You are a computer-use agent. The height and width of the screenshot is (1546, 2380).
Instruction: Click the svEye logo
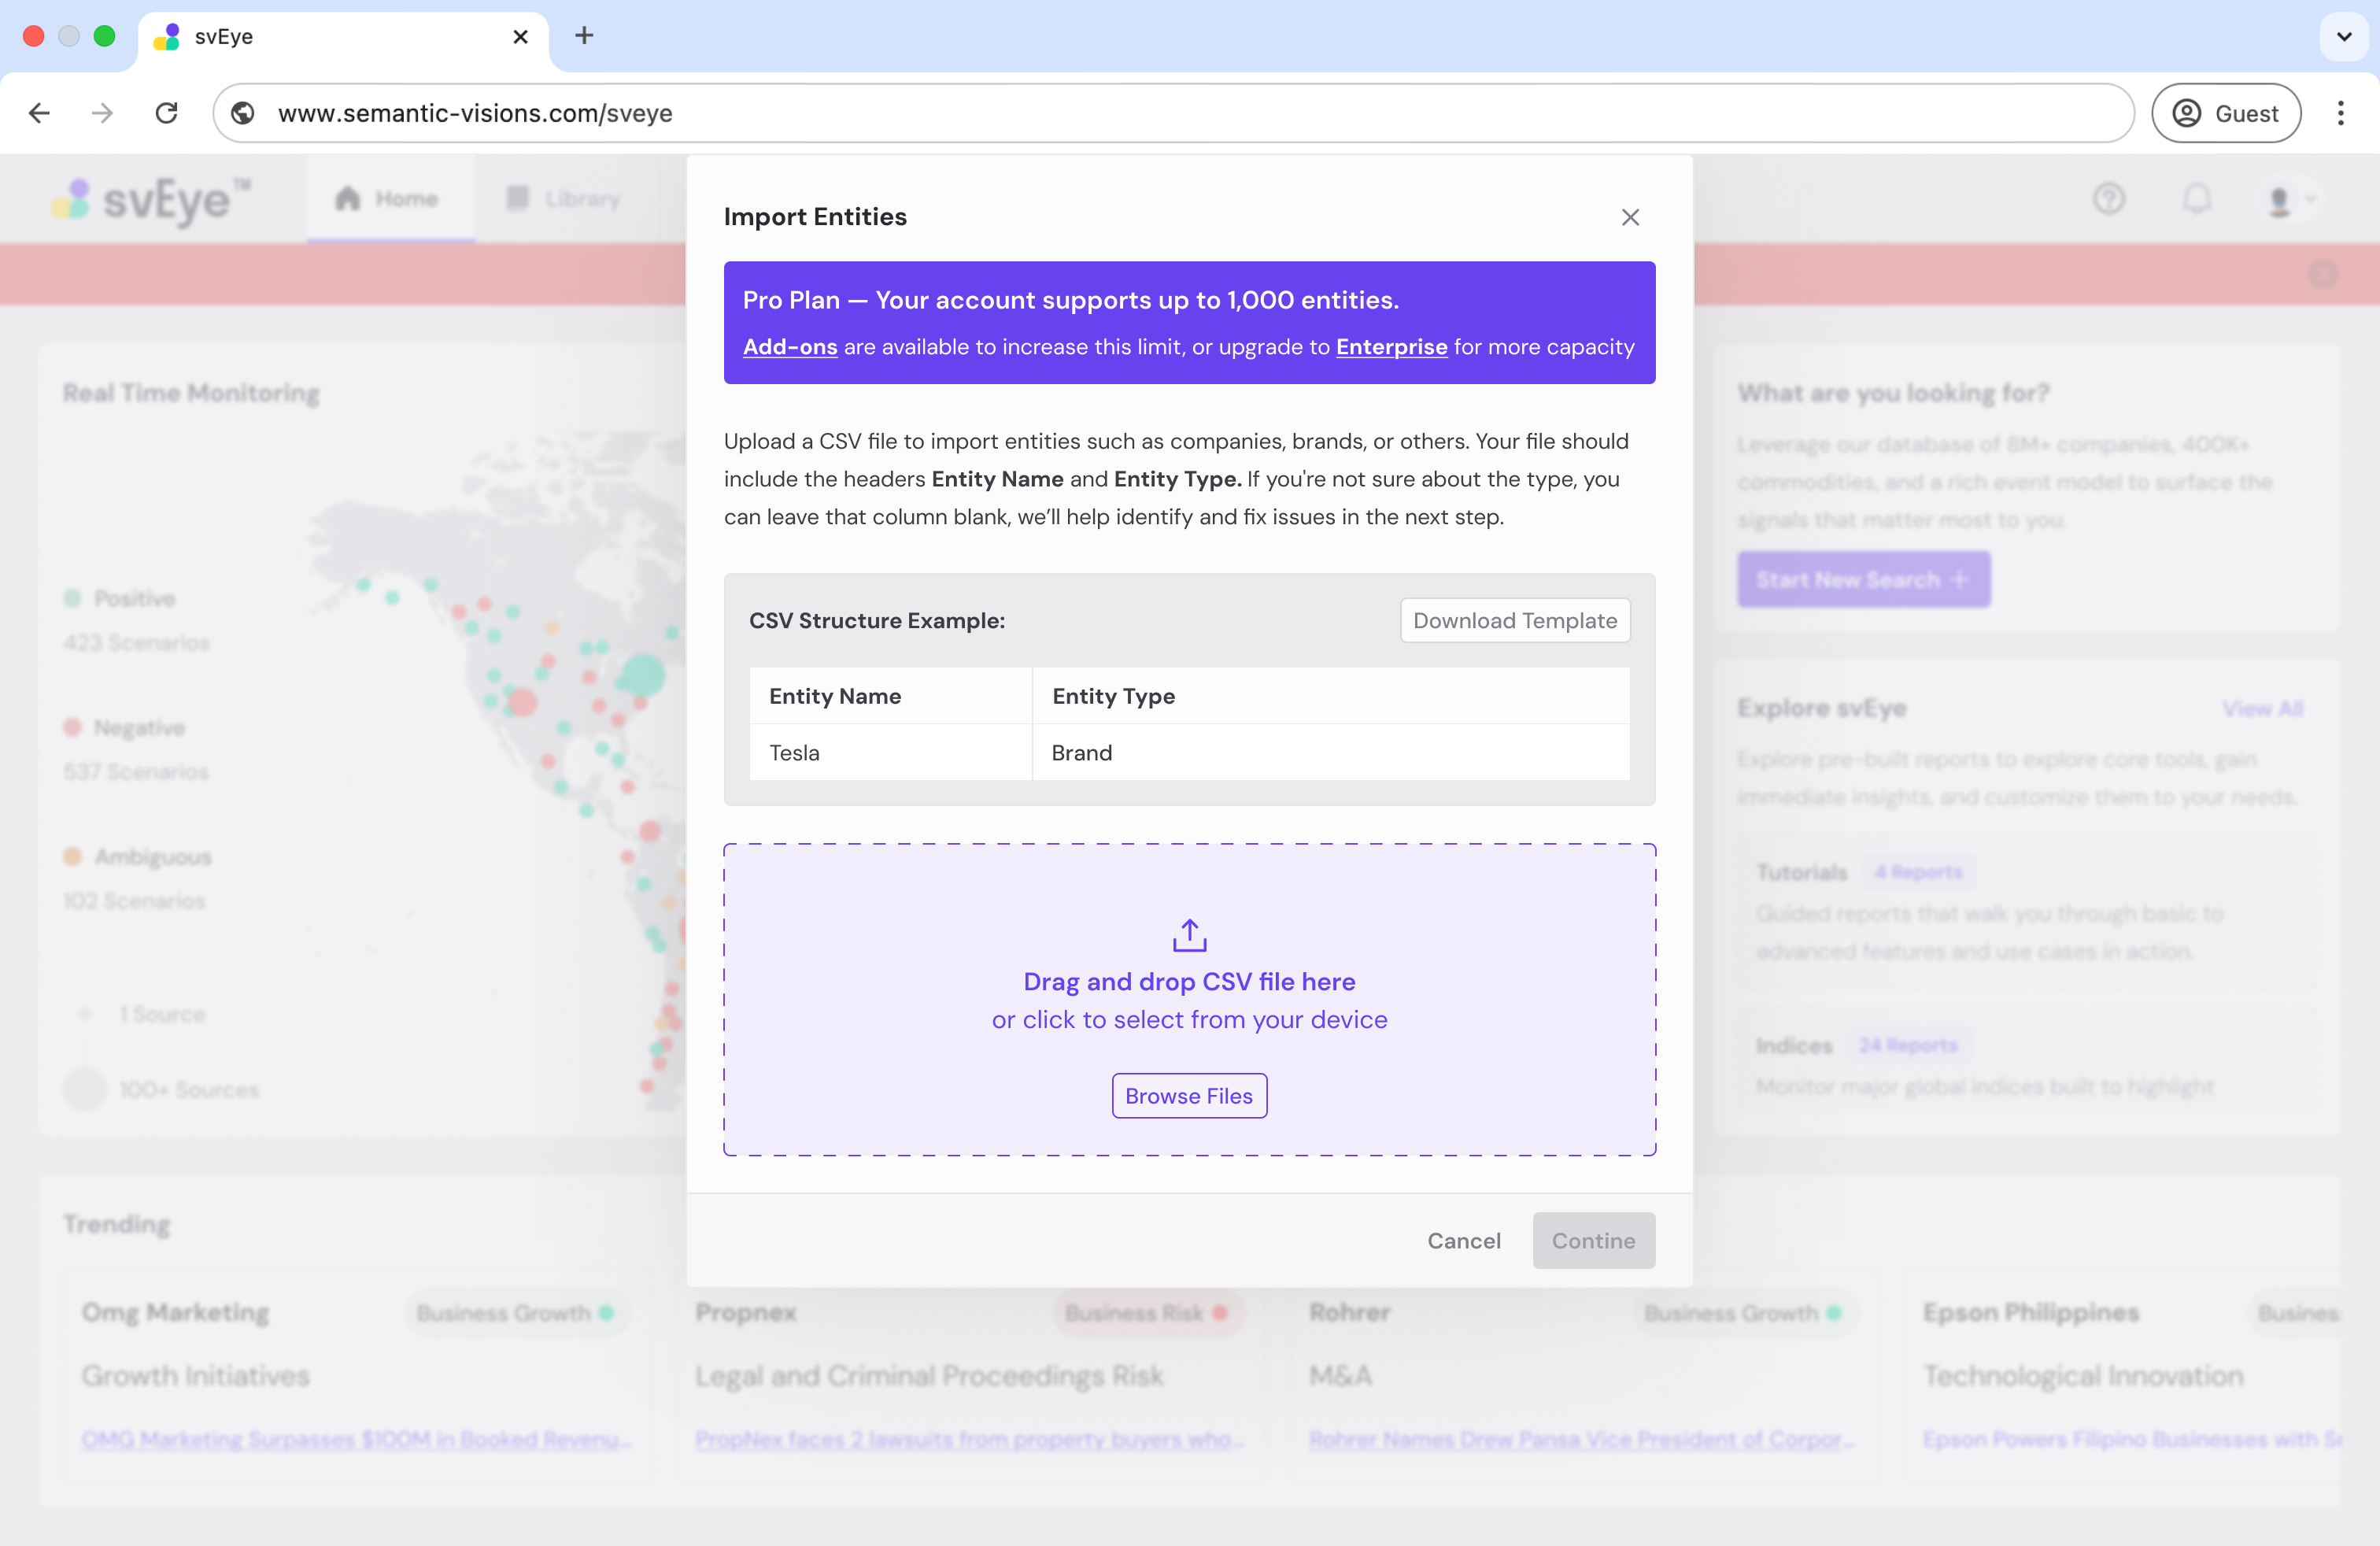(151, 199)
